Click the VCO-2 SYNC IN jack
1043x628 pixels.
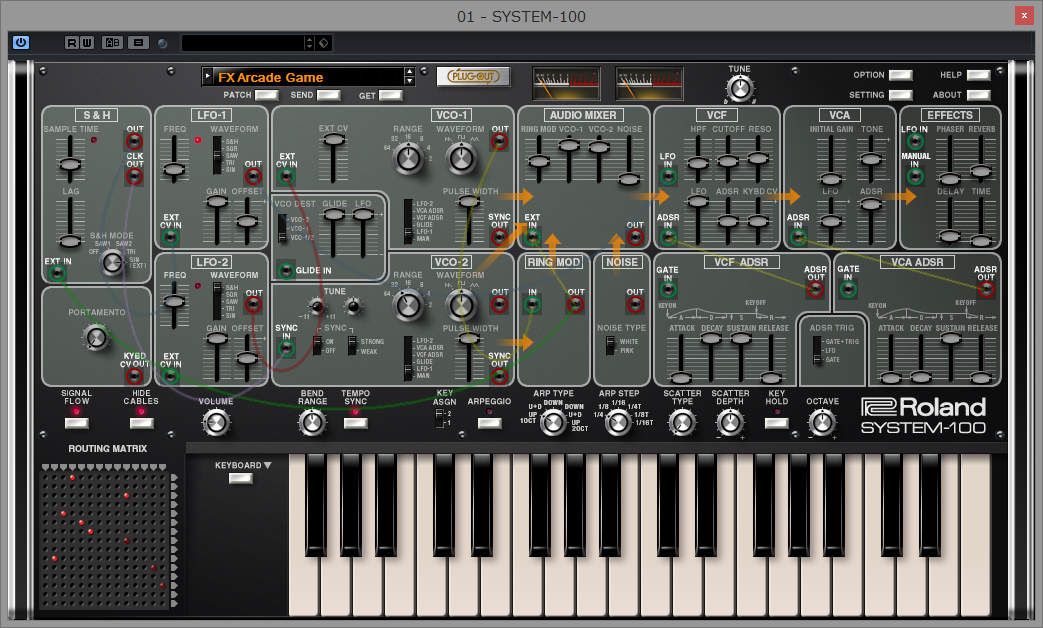(x=287, y=348)
